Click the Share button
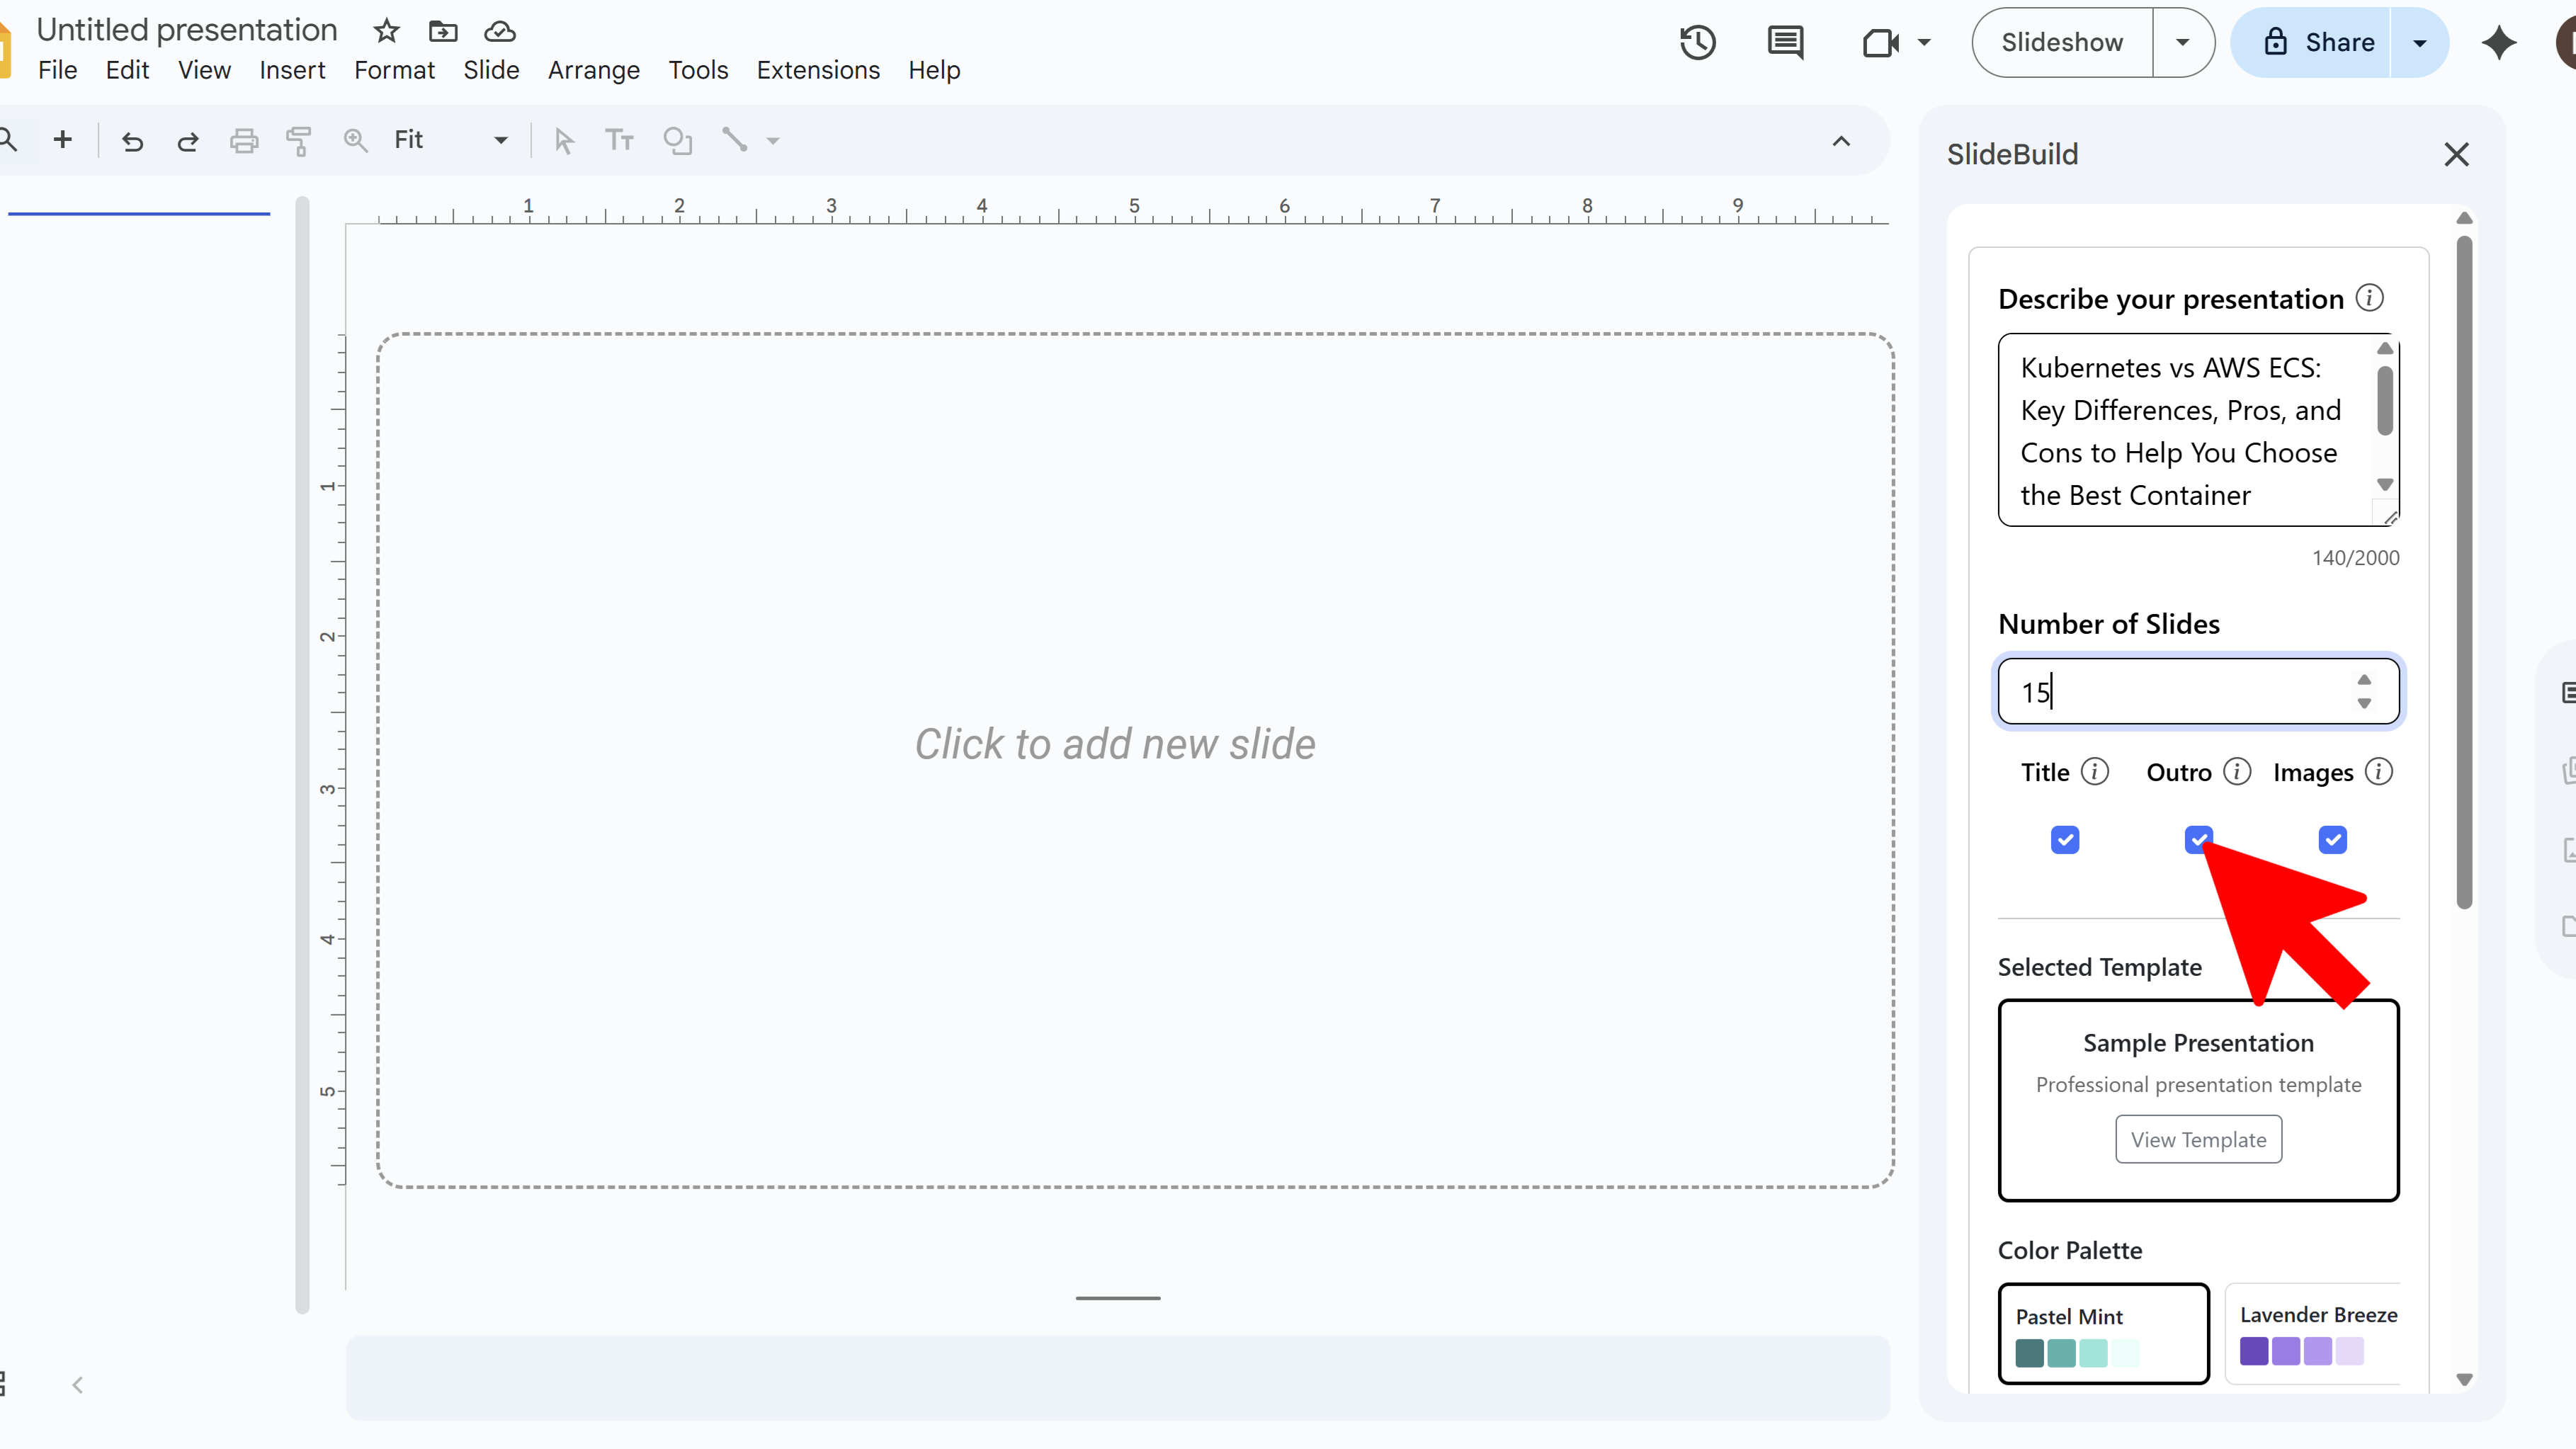 tap(2310, 43)
